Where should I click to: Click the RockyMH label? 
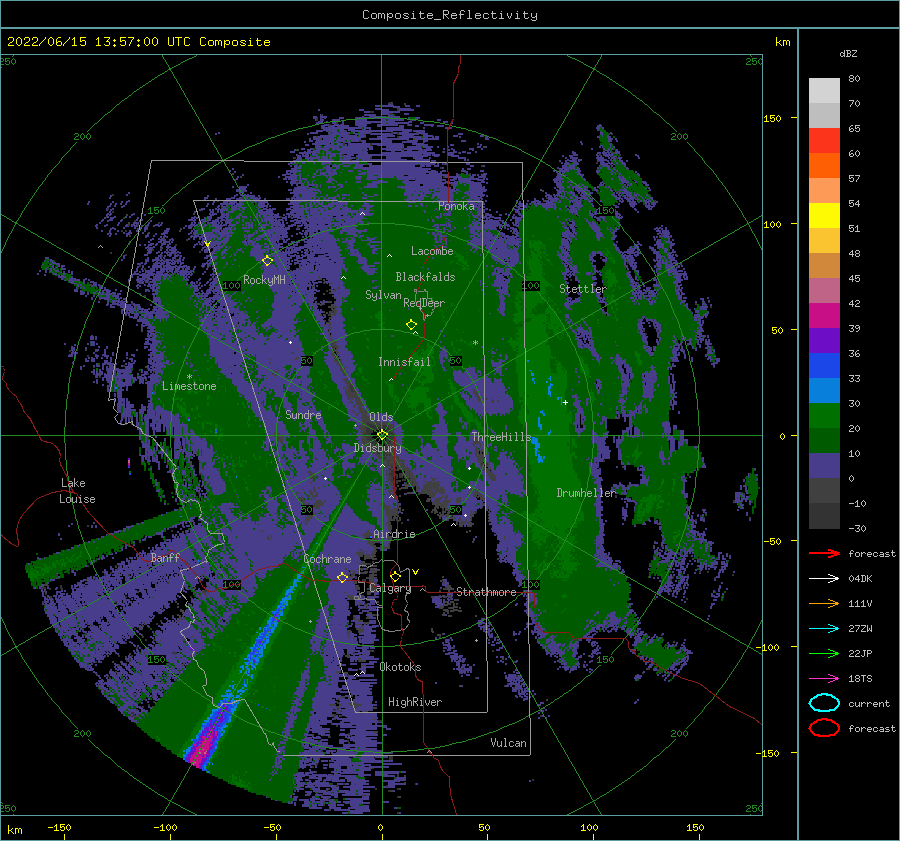pos(264,280)
